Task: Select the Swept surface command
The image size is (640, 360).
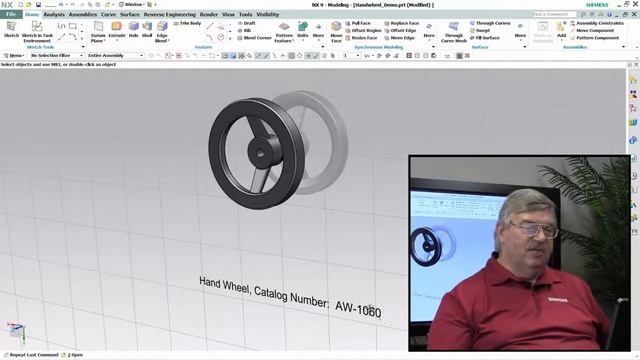Action: tap(480, 31)
